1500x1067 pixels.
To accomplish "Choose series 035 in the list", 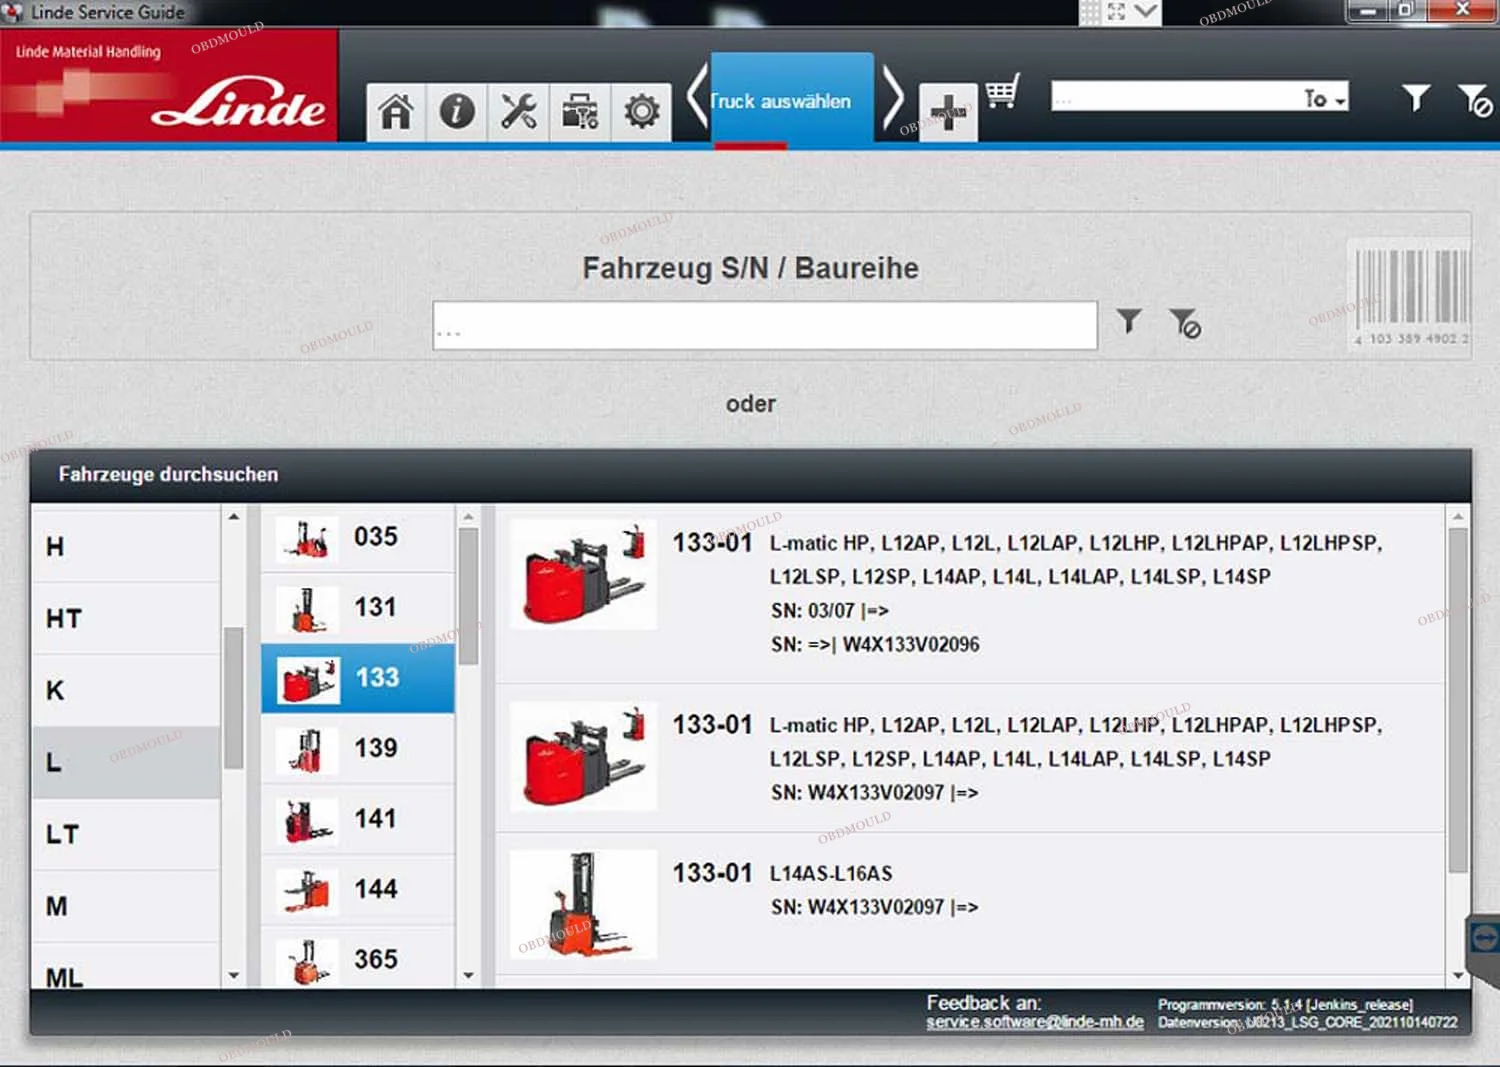I will click(358, 537).
